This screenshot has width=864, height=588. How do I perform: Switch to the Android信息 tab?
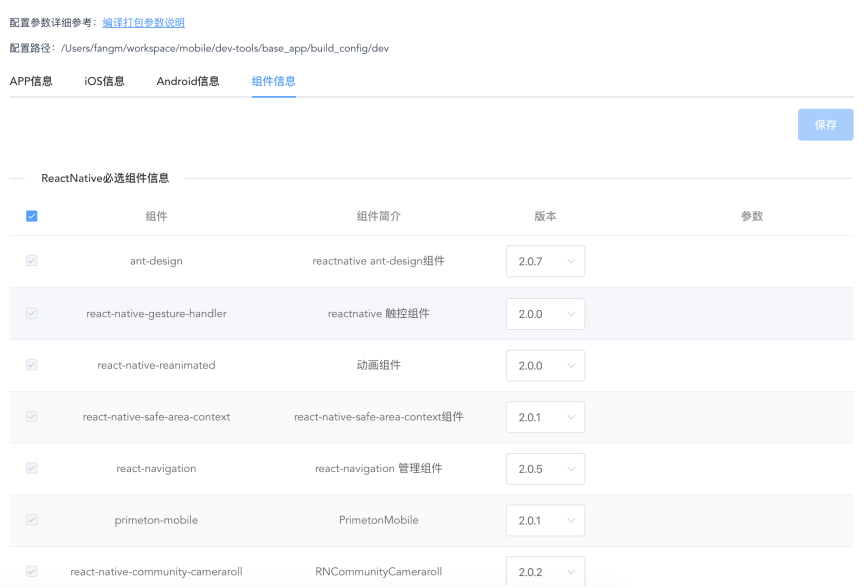click(x=188, y=81)
